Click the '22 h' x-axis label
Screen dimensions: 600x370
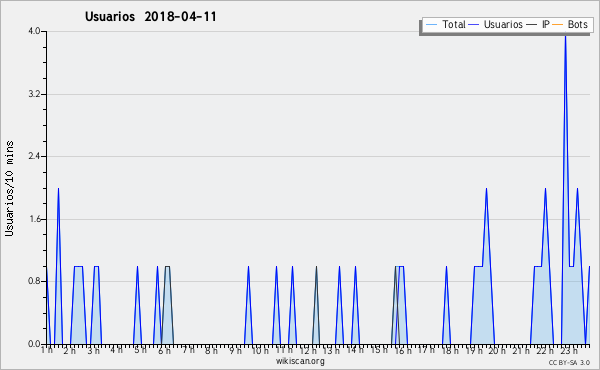(x=545, y=351)
